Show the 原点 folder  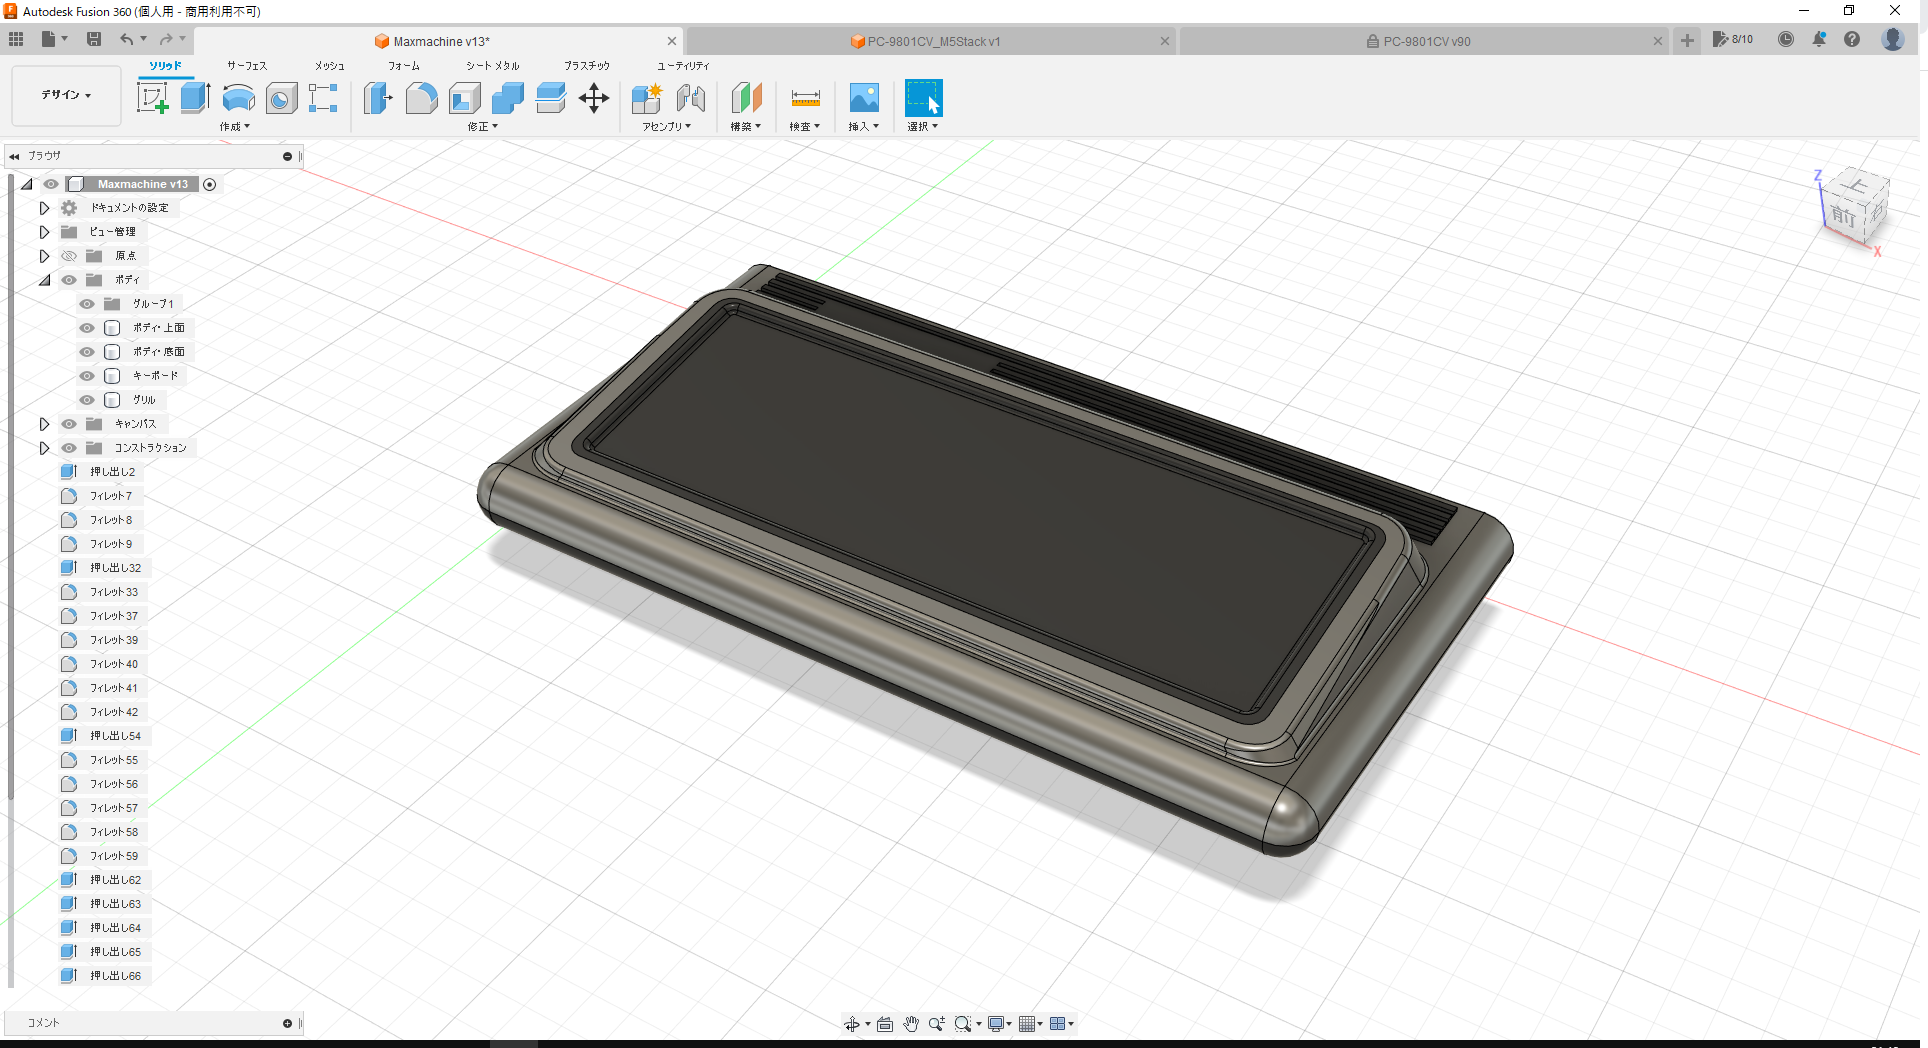[x=68, y=255]
